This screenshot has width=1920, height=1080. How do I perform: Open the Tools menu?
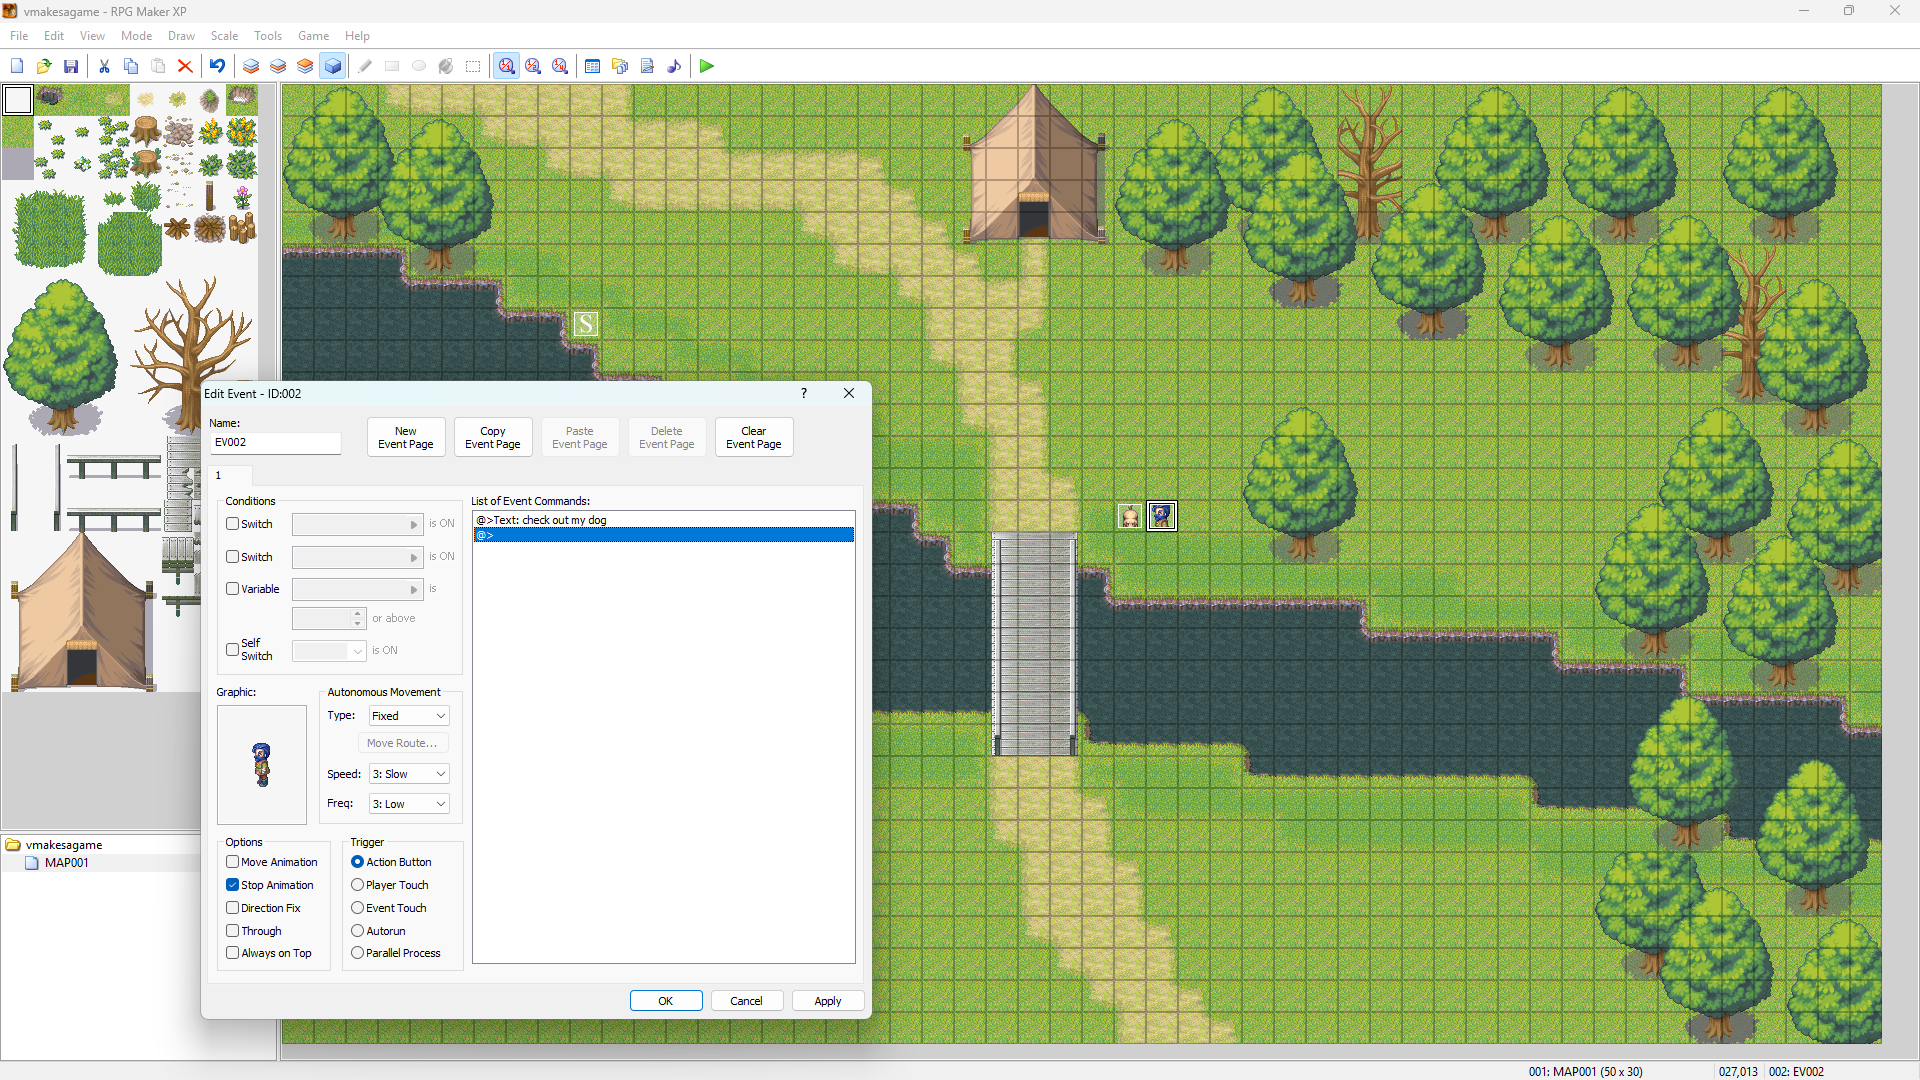click(x=268, y=36)
